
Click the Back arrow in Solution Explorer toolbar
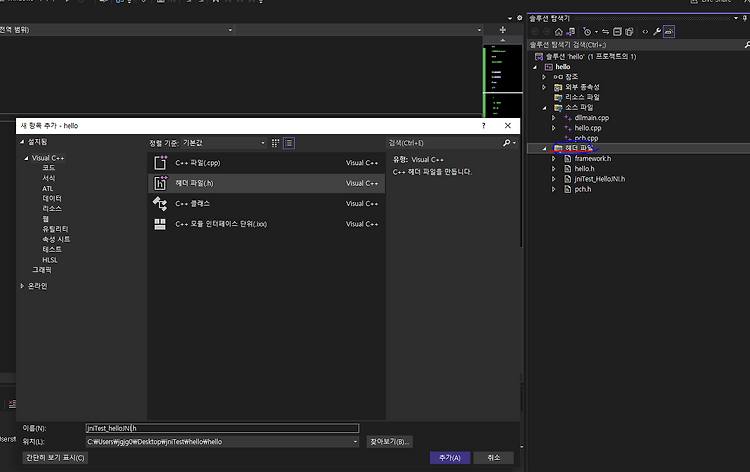[535, 32]
